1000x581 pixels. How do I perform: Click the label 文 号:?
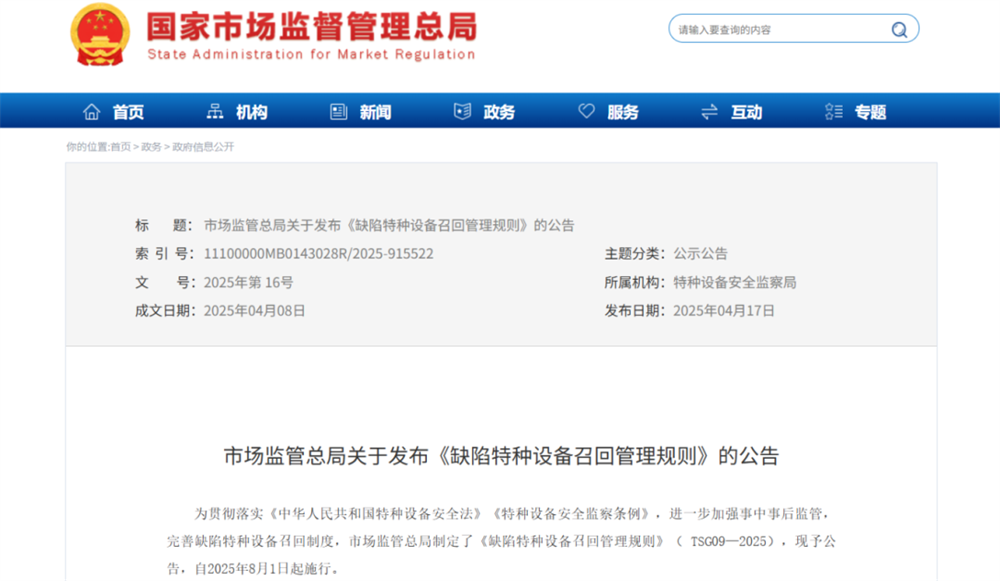[164, 283]
